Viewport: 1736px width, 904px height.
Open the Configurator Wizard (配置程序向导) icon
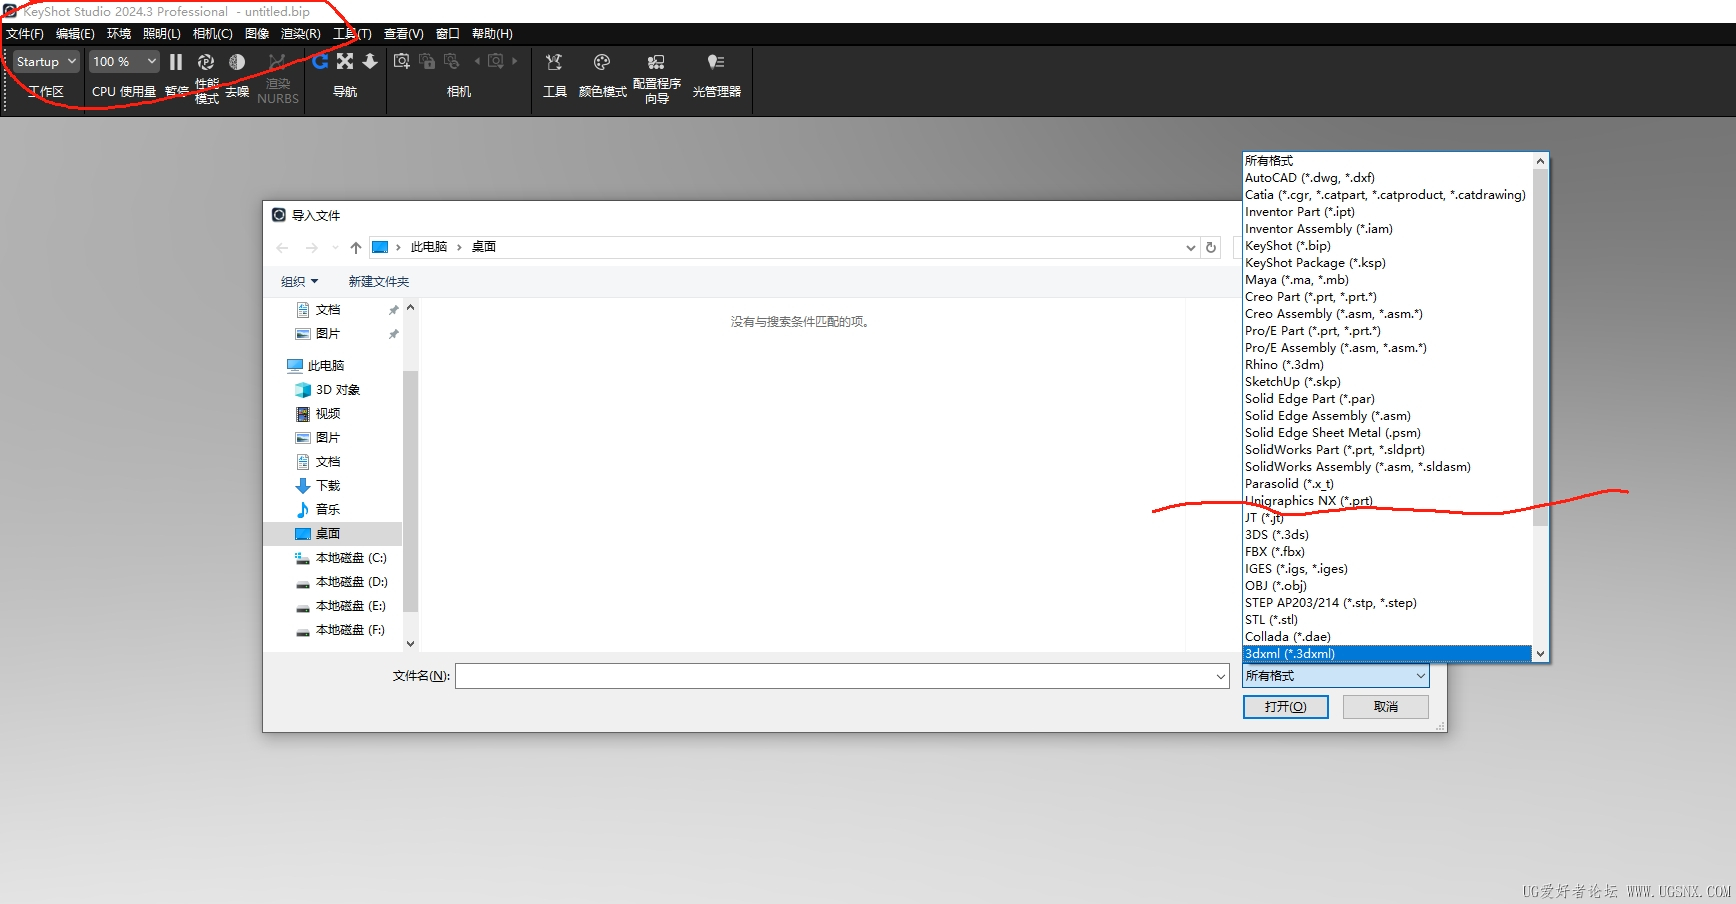[x=656, y=62]
